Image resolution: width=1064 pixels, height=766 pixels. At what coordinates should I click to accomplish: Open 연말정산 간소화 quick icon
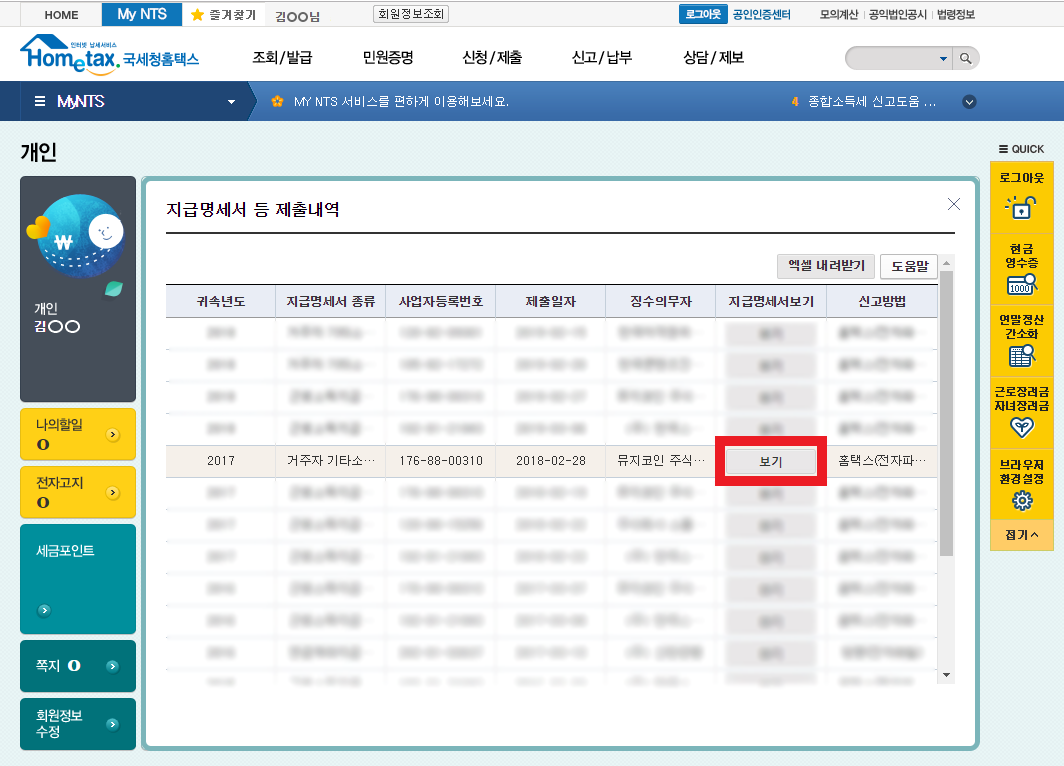(1021, 355)
